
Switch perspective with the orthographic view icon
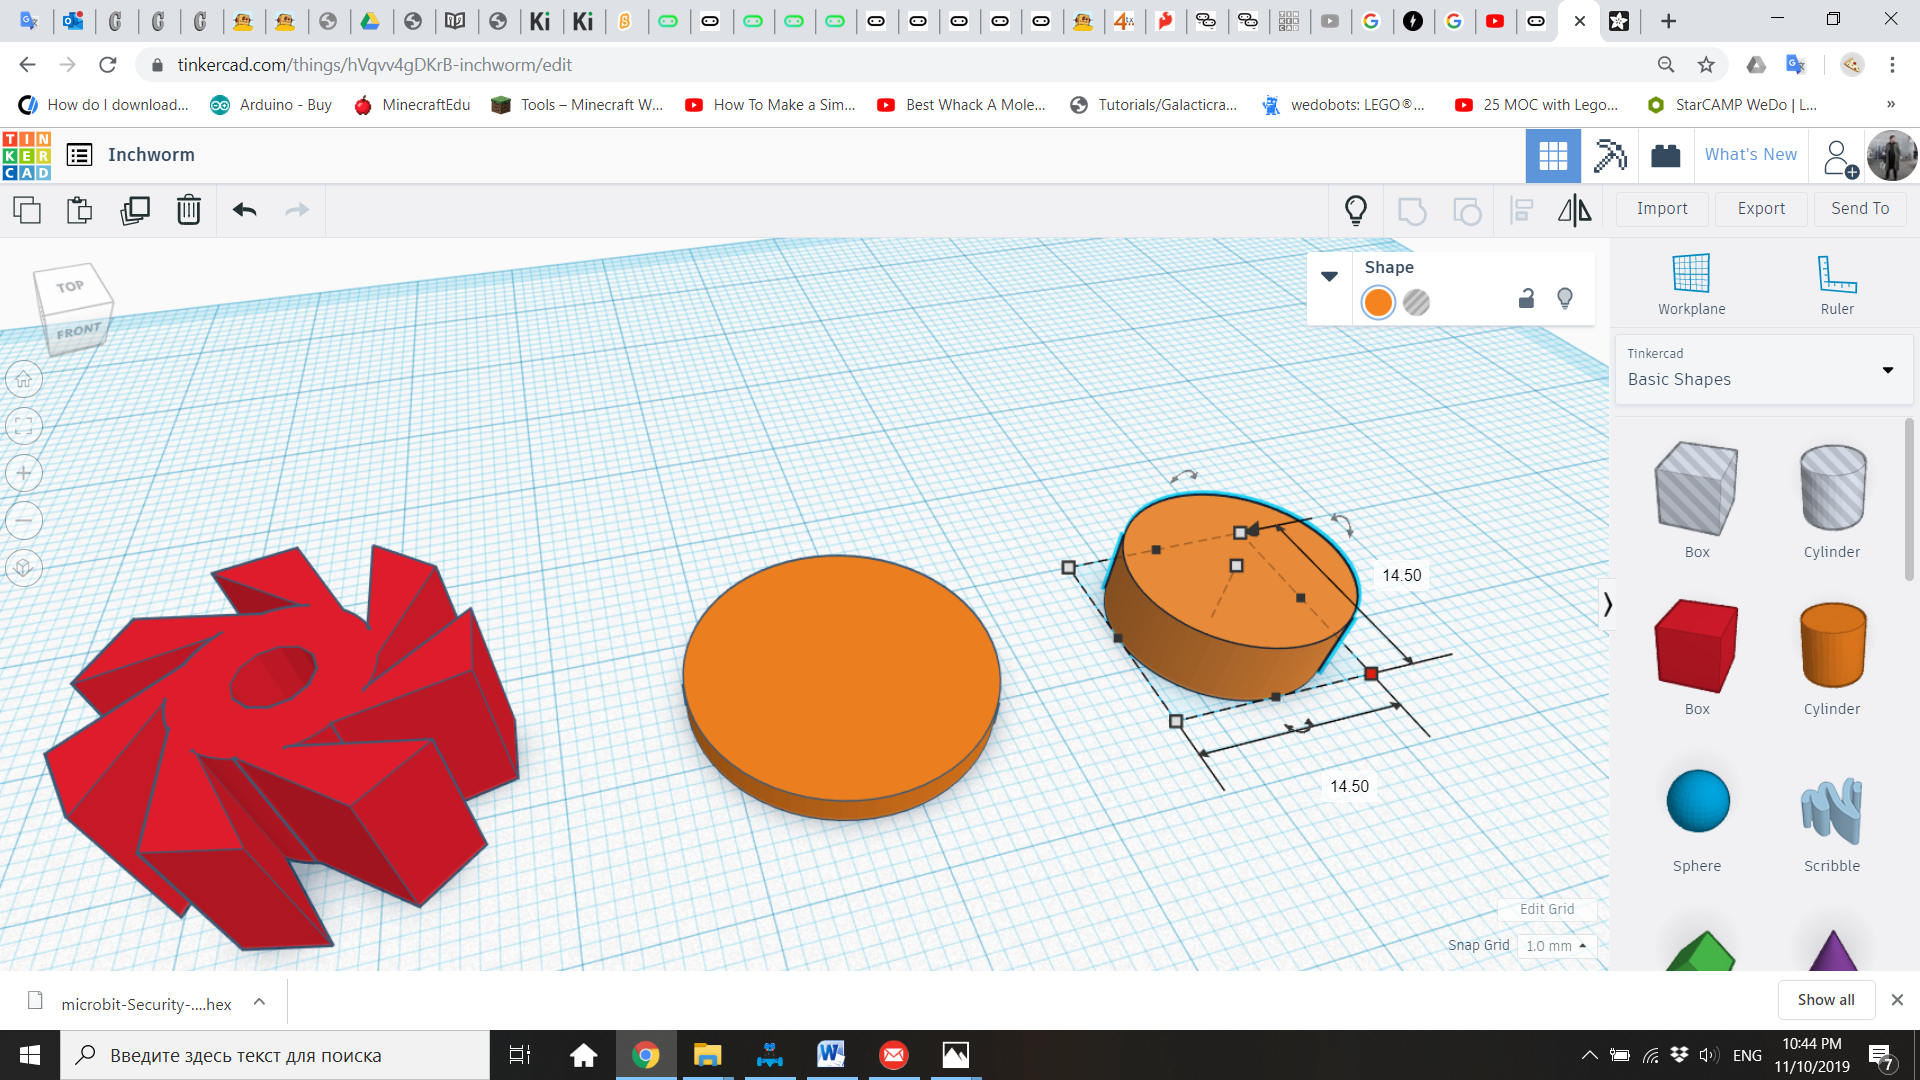click(24, 568)
